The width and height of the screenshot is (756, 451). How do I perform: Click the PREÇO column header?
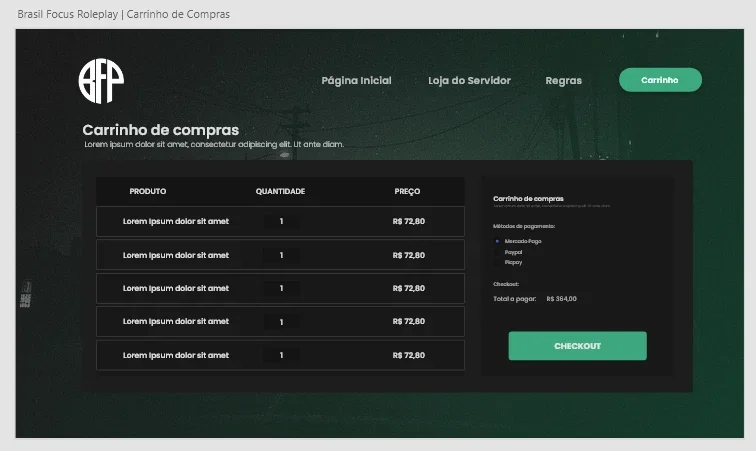407,191
